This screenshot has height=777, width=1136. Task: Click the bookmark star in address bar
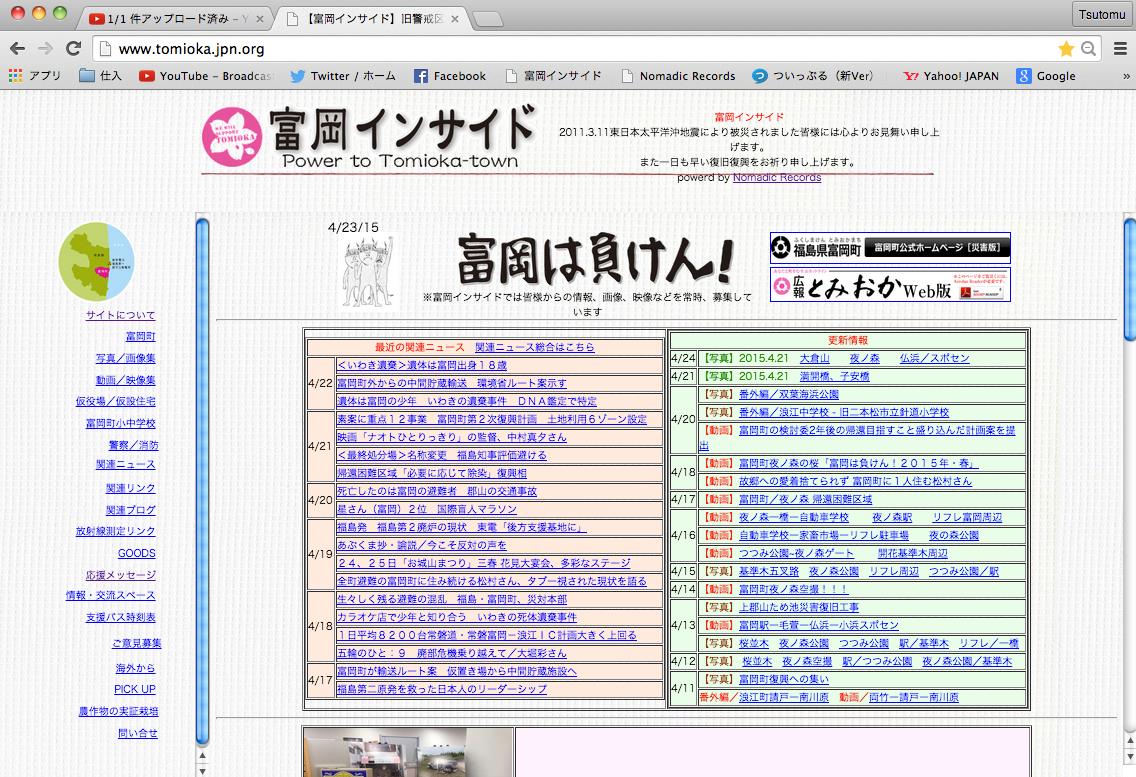coord(1066,49)
